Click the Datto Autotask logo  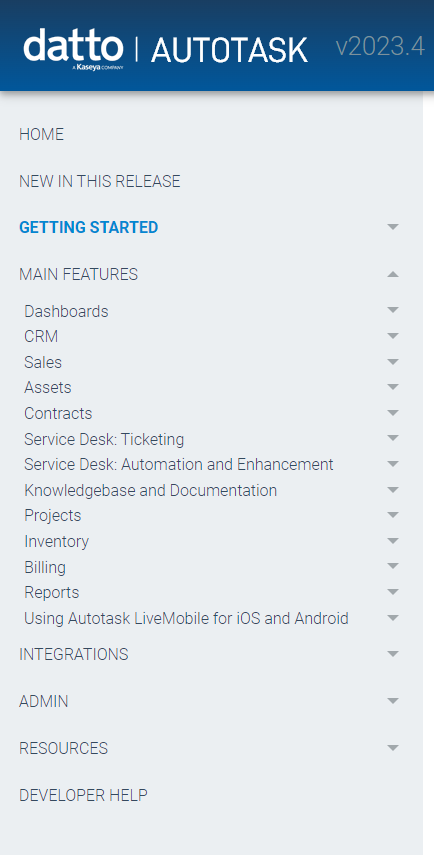[165, 49]
